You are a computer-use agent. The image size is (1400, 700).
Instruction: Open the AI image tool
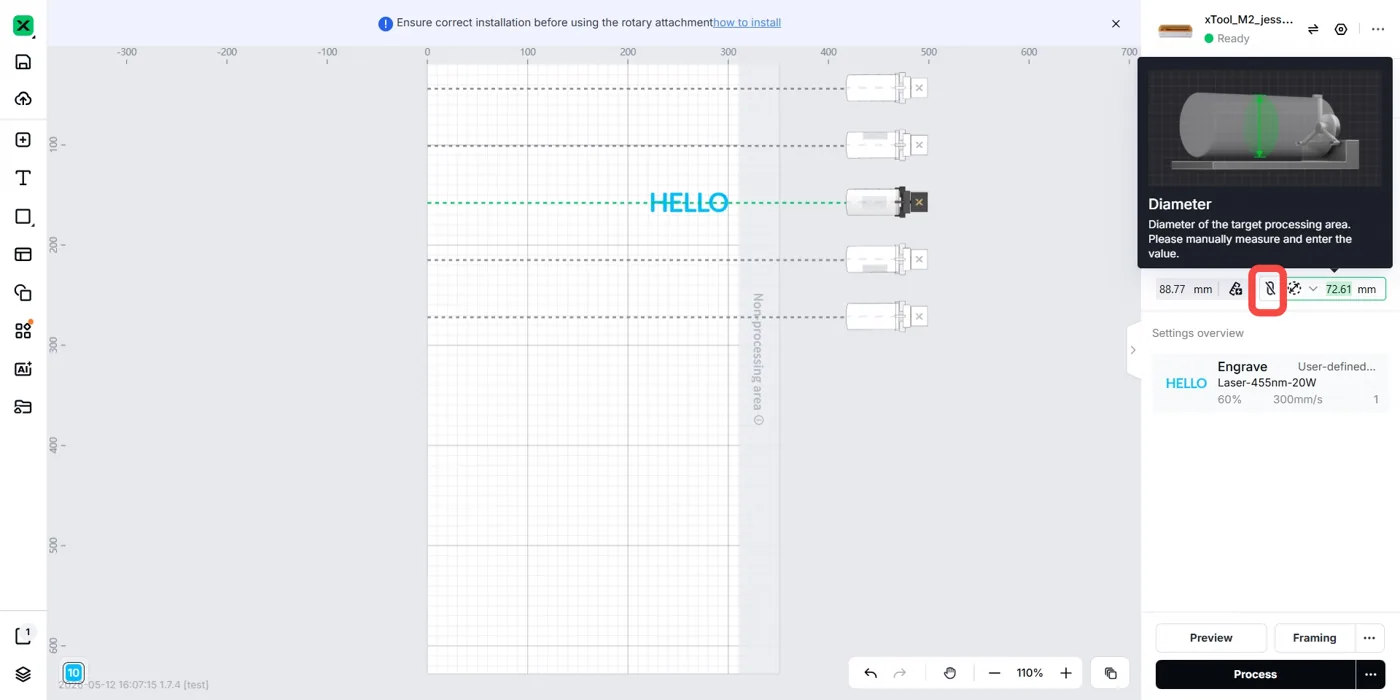23,369
